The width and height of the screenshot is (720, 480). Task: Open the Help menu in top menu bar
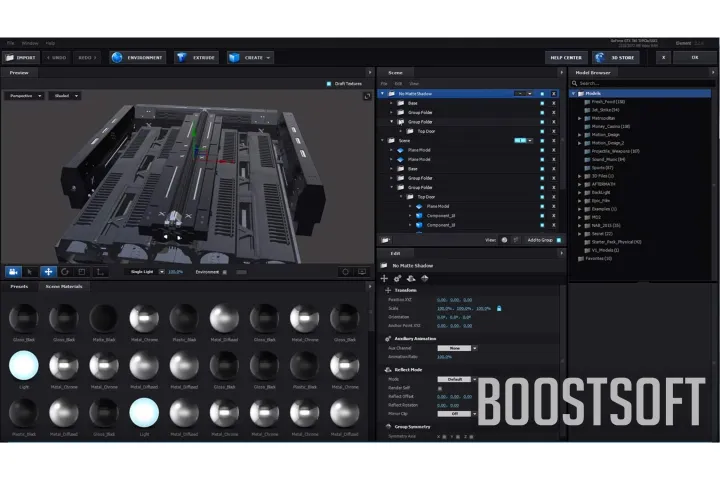pos(50,43)
